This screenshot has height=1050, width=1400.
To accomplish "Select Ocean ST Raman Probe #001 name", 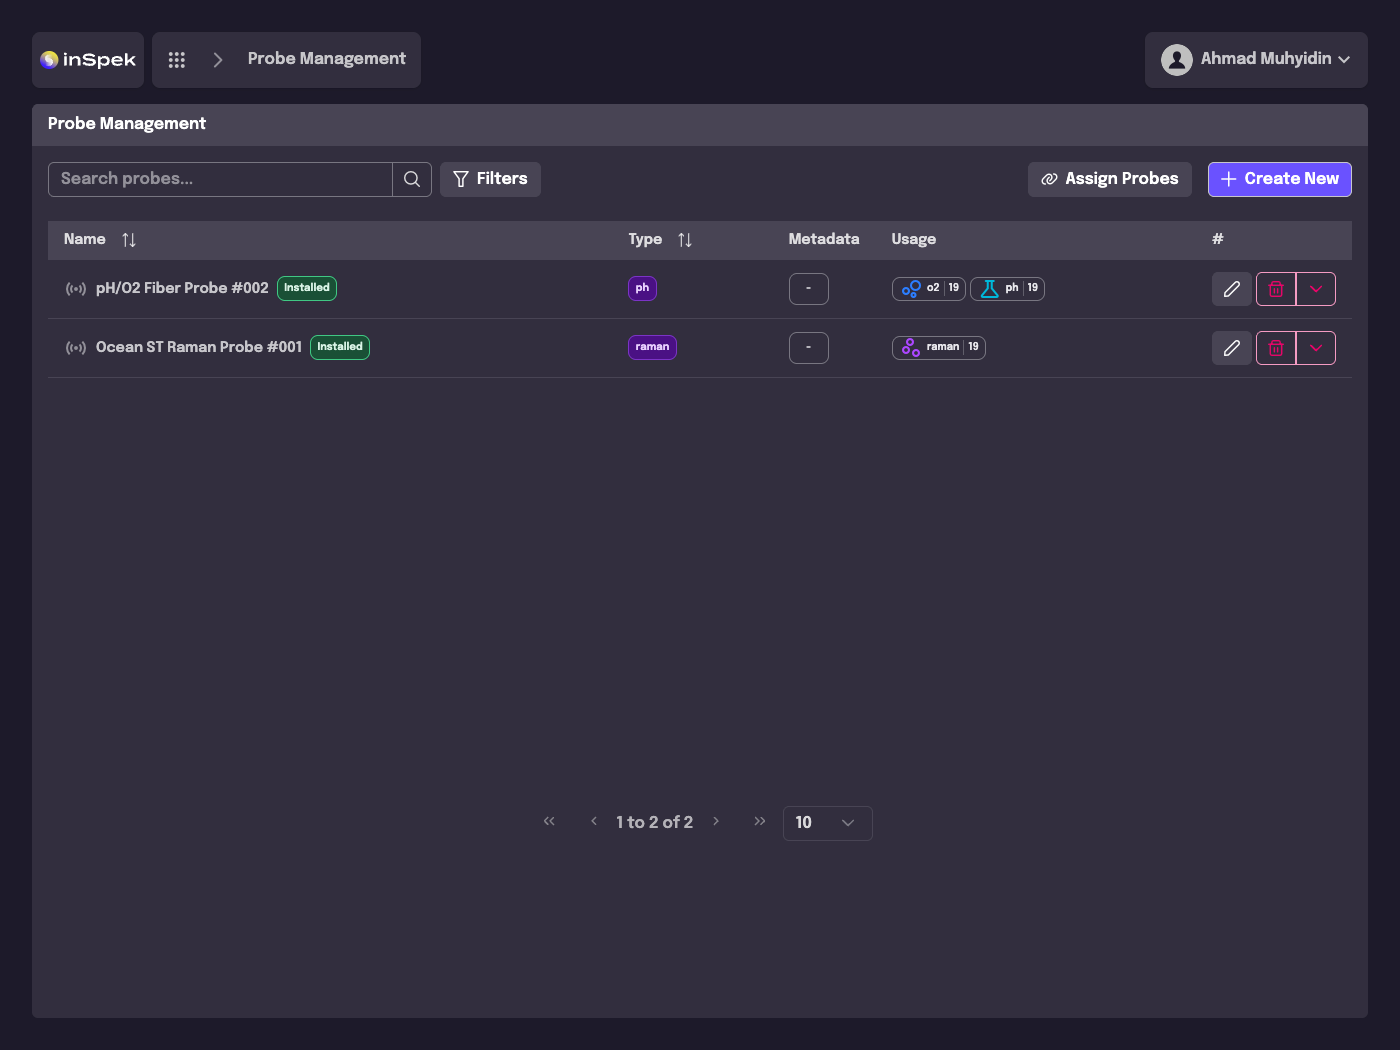I will (199, 347).
